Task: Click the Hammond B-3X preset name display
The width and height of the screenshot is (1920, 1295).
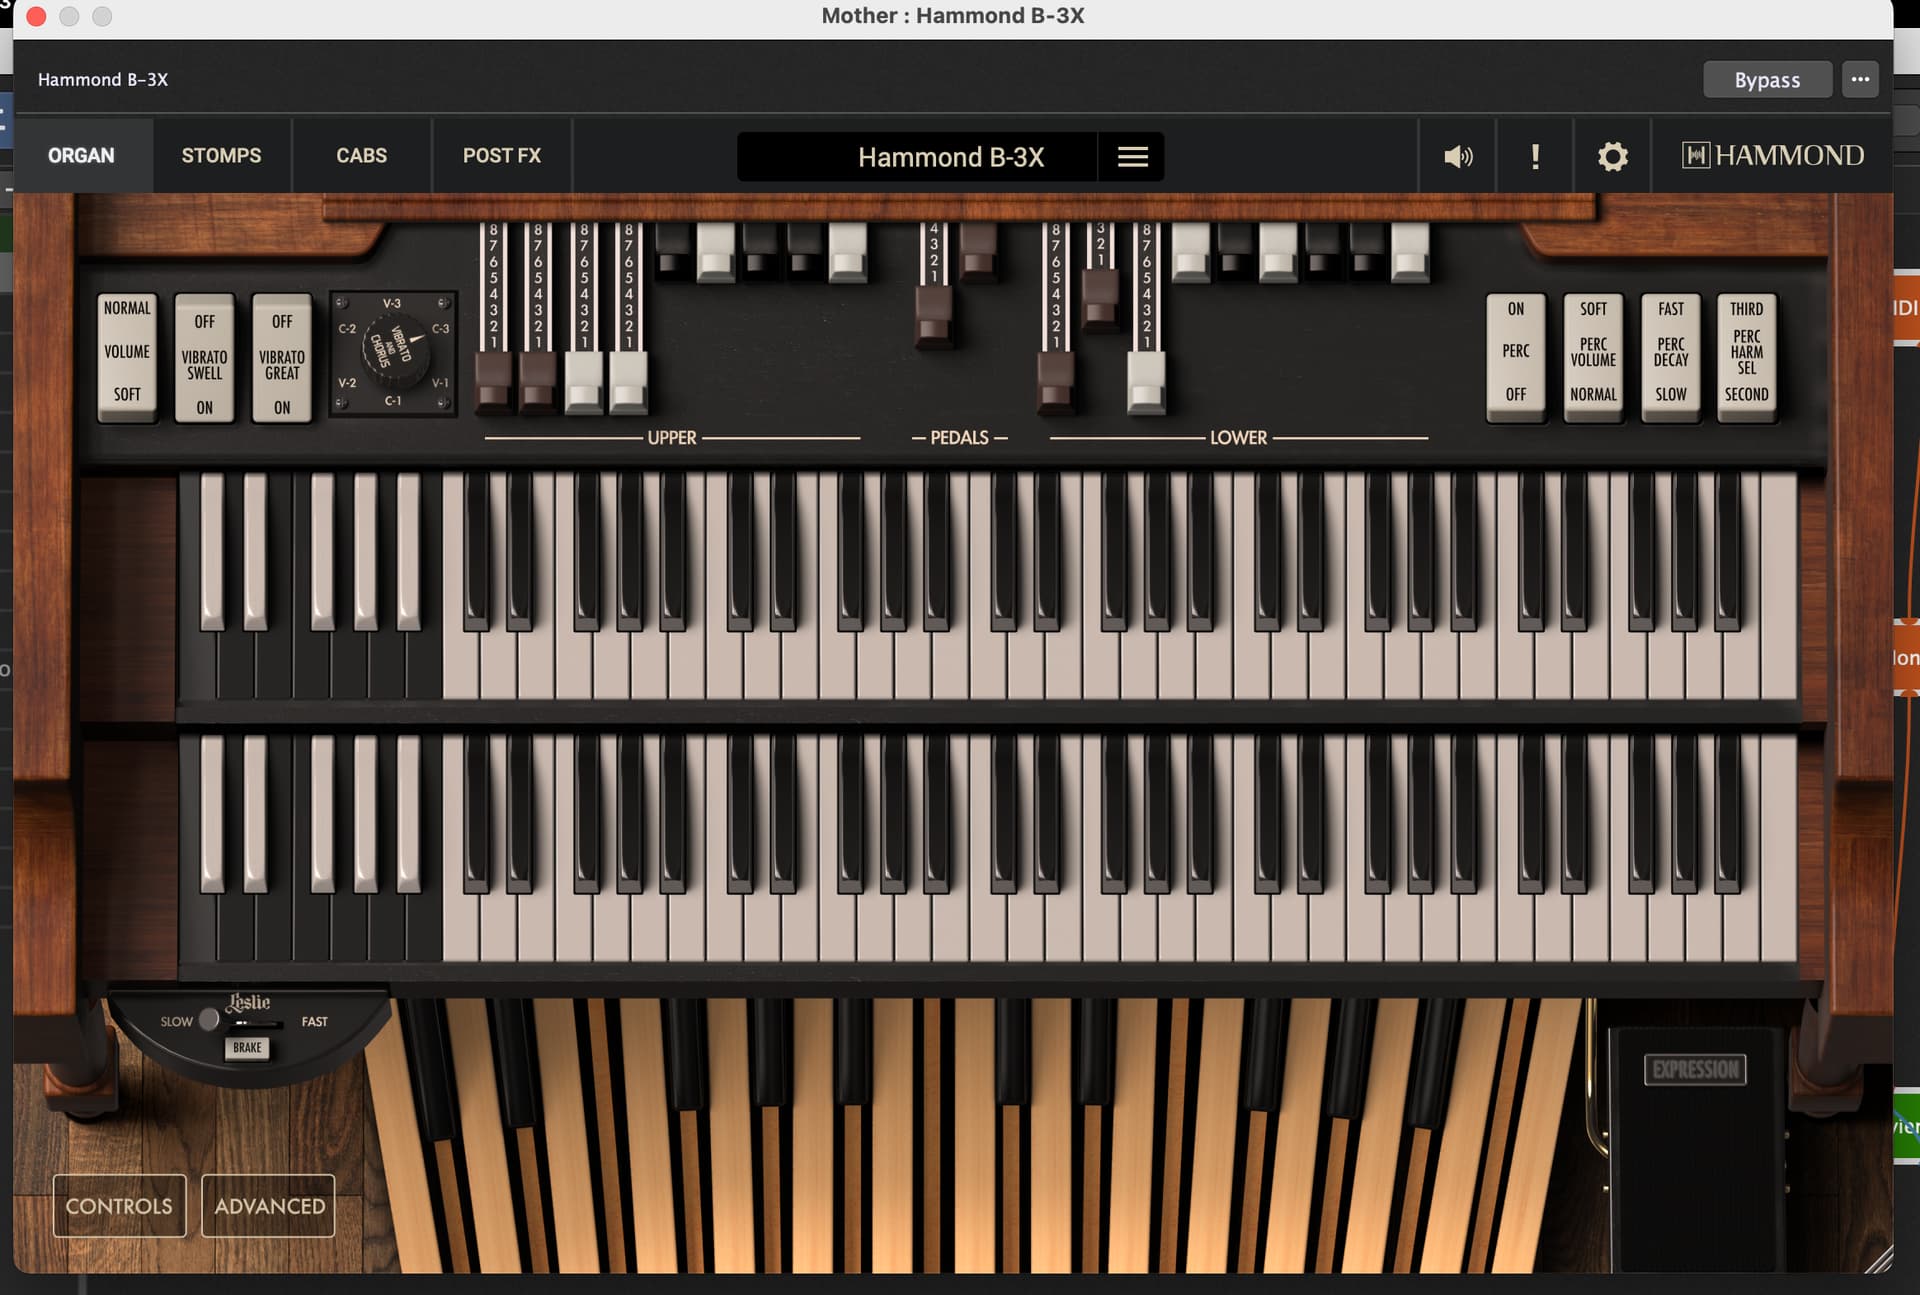Action: (x=917, y=157)
